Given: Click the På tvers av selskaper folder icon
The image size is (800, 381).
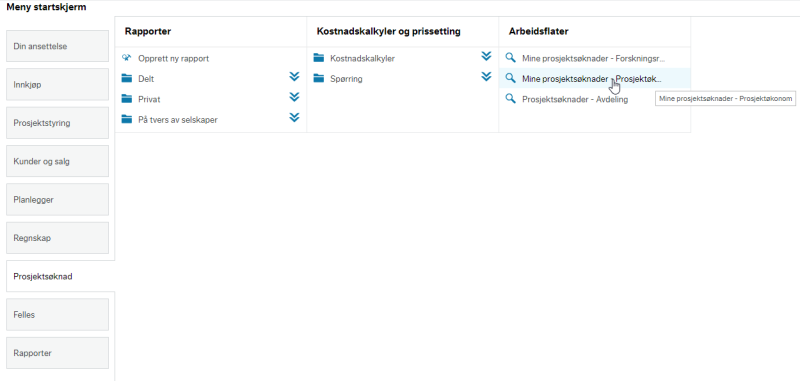Looking at the screenshot, I should click(x=127, y=119).
